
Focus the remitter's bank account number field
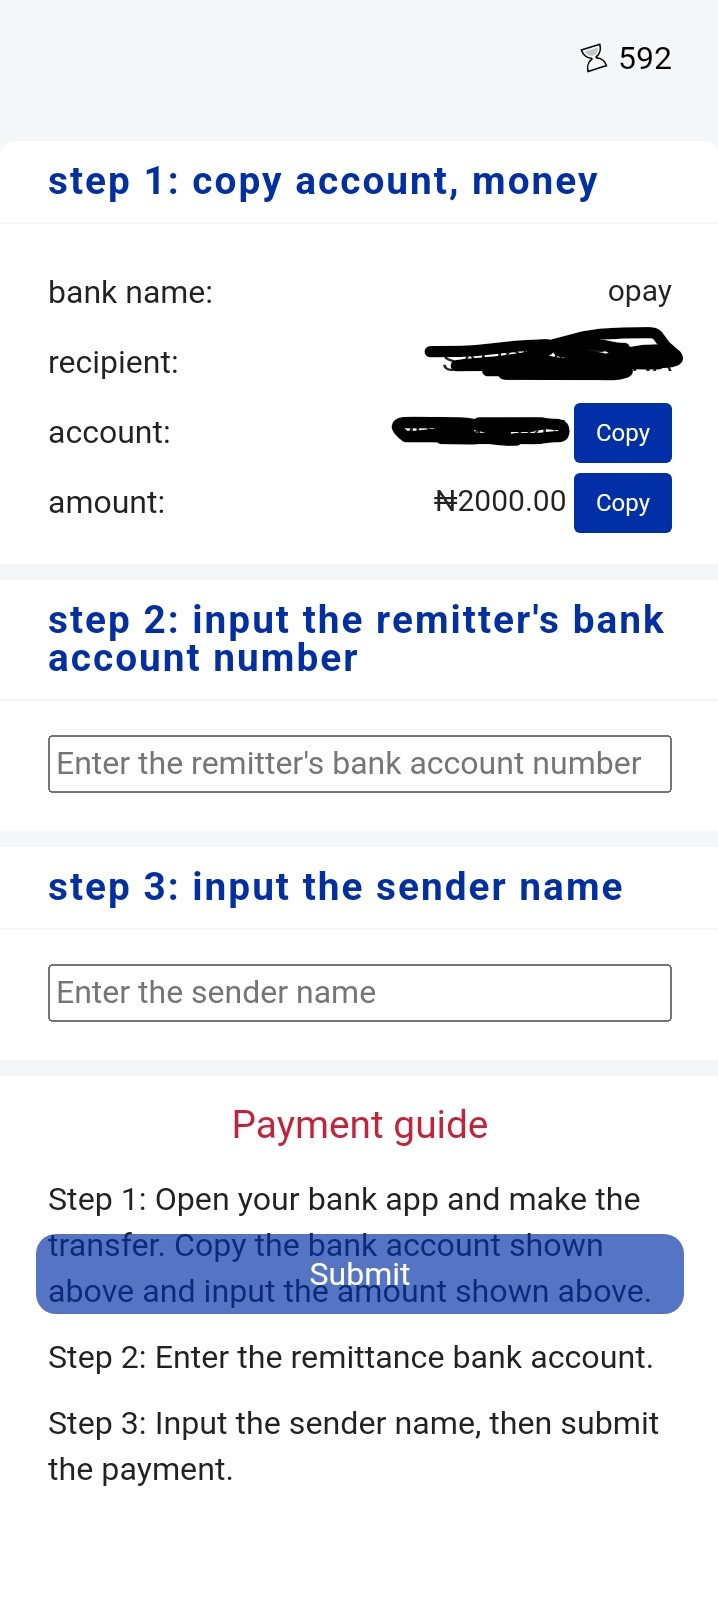point(359,764)
